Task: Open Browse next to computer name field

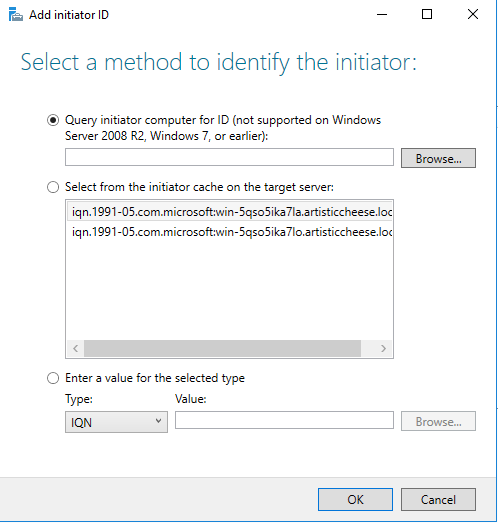Action: click(438, 158)
